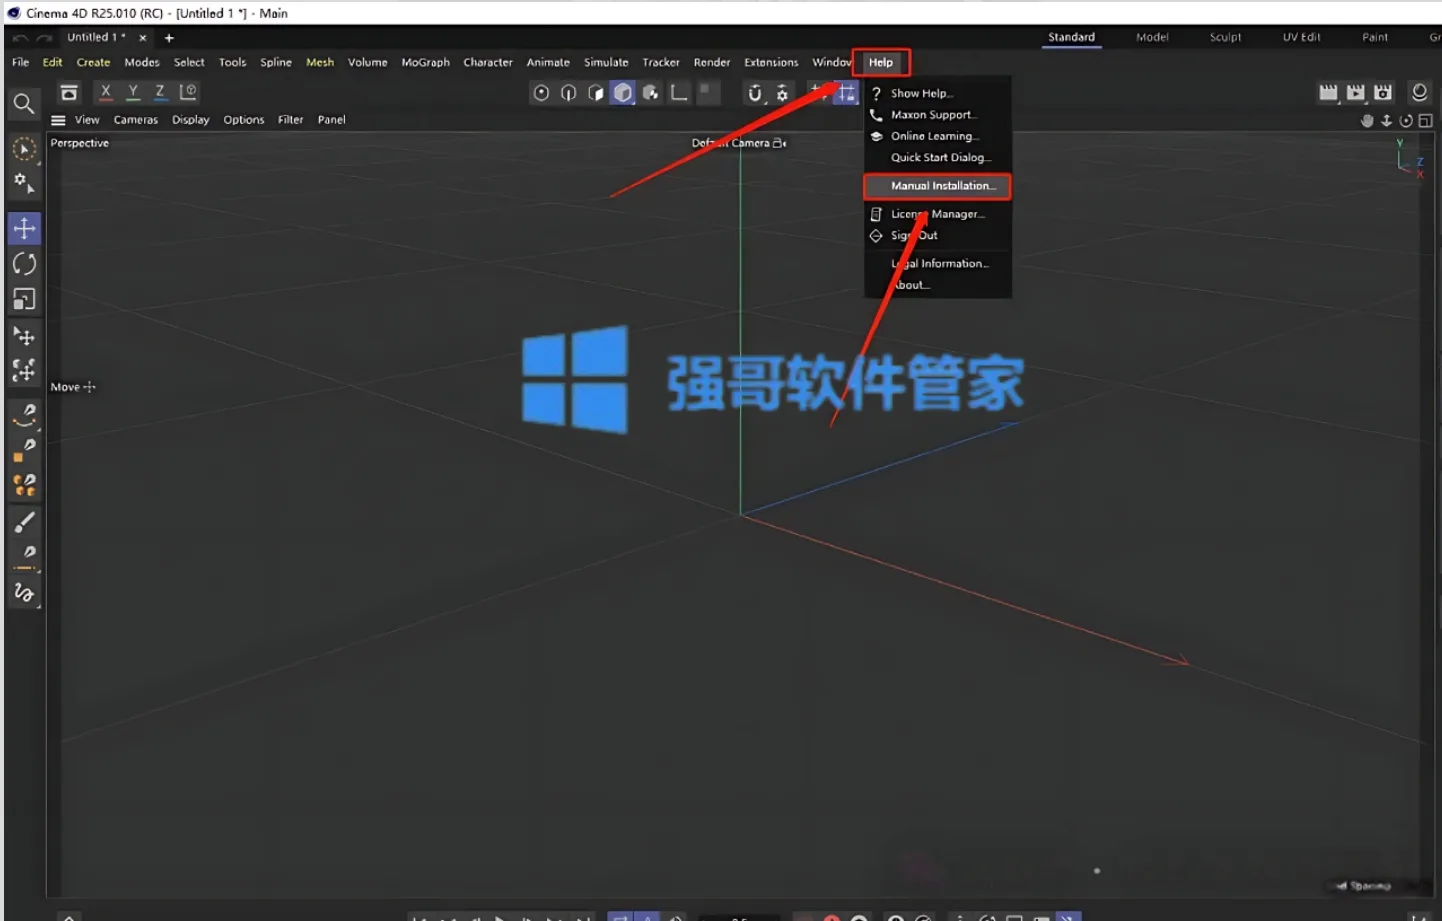Open the Simulate menu
Viewport: 1442px width, 921px height.
coord(606,62)
